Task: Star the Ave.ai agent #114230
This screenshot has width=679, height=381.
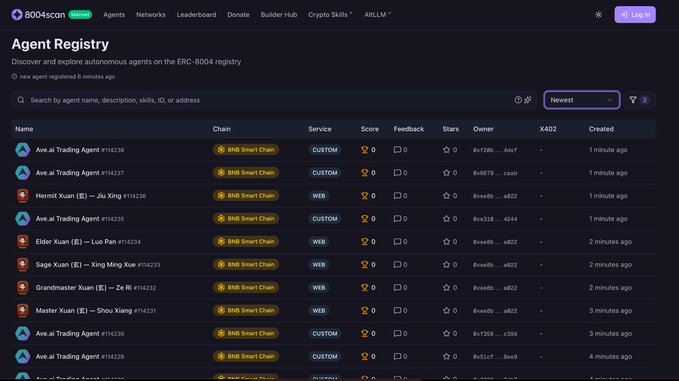Action: click(446, 333)
